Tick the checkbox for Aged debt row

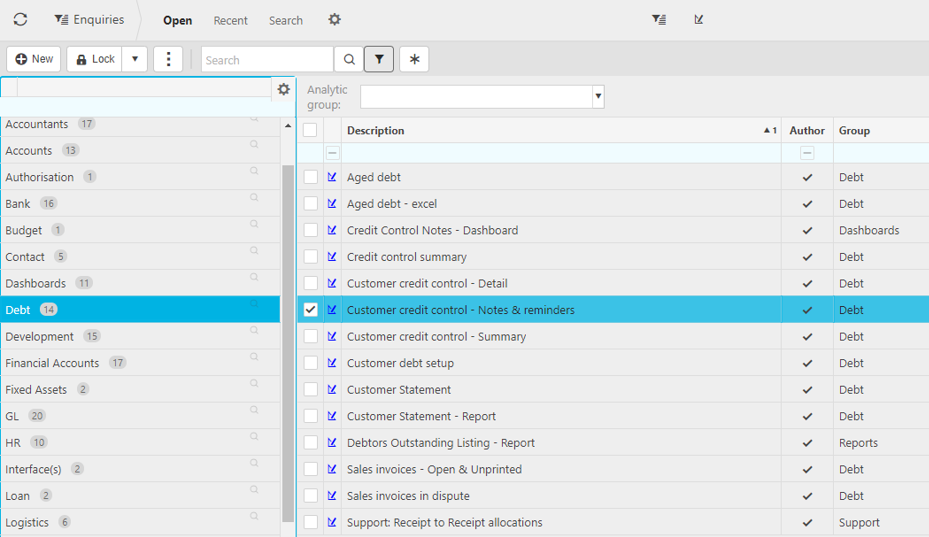pos(310,177)
